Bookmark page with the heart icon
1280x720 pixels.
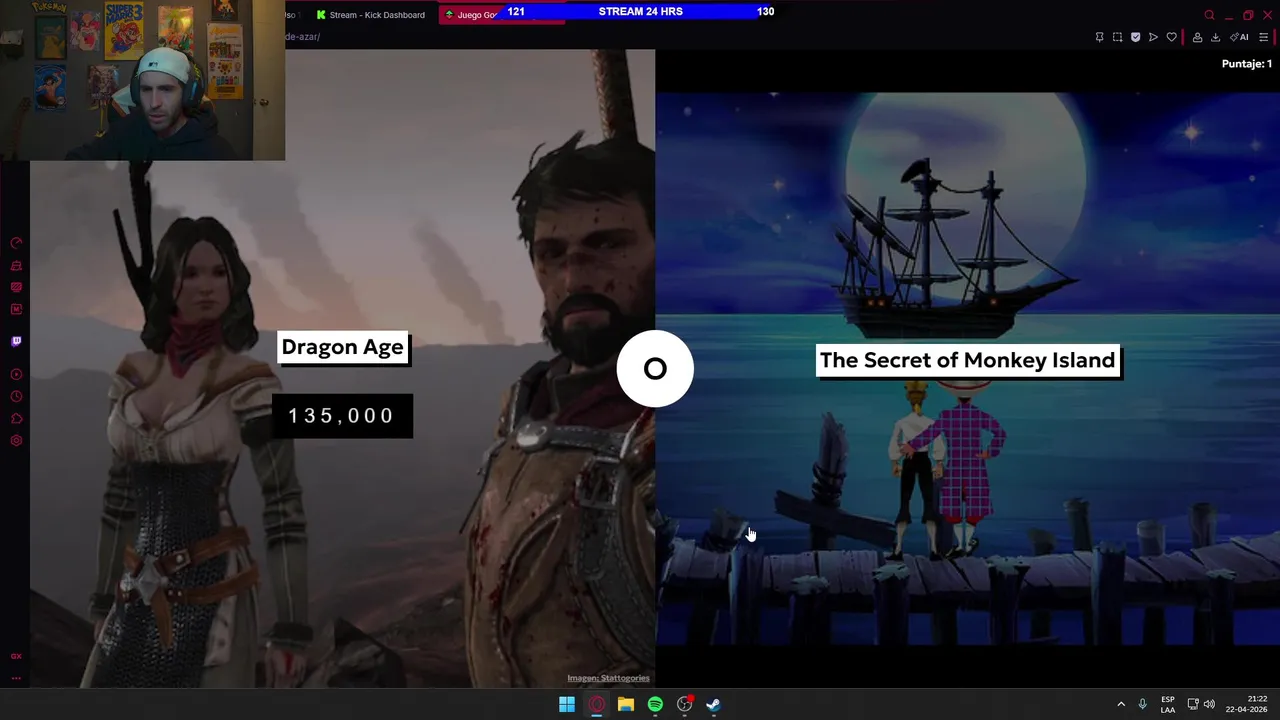(1172, 37)
